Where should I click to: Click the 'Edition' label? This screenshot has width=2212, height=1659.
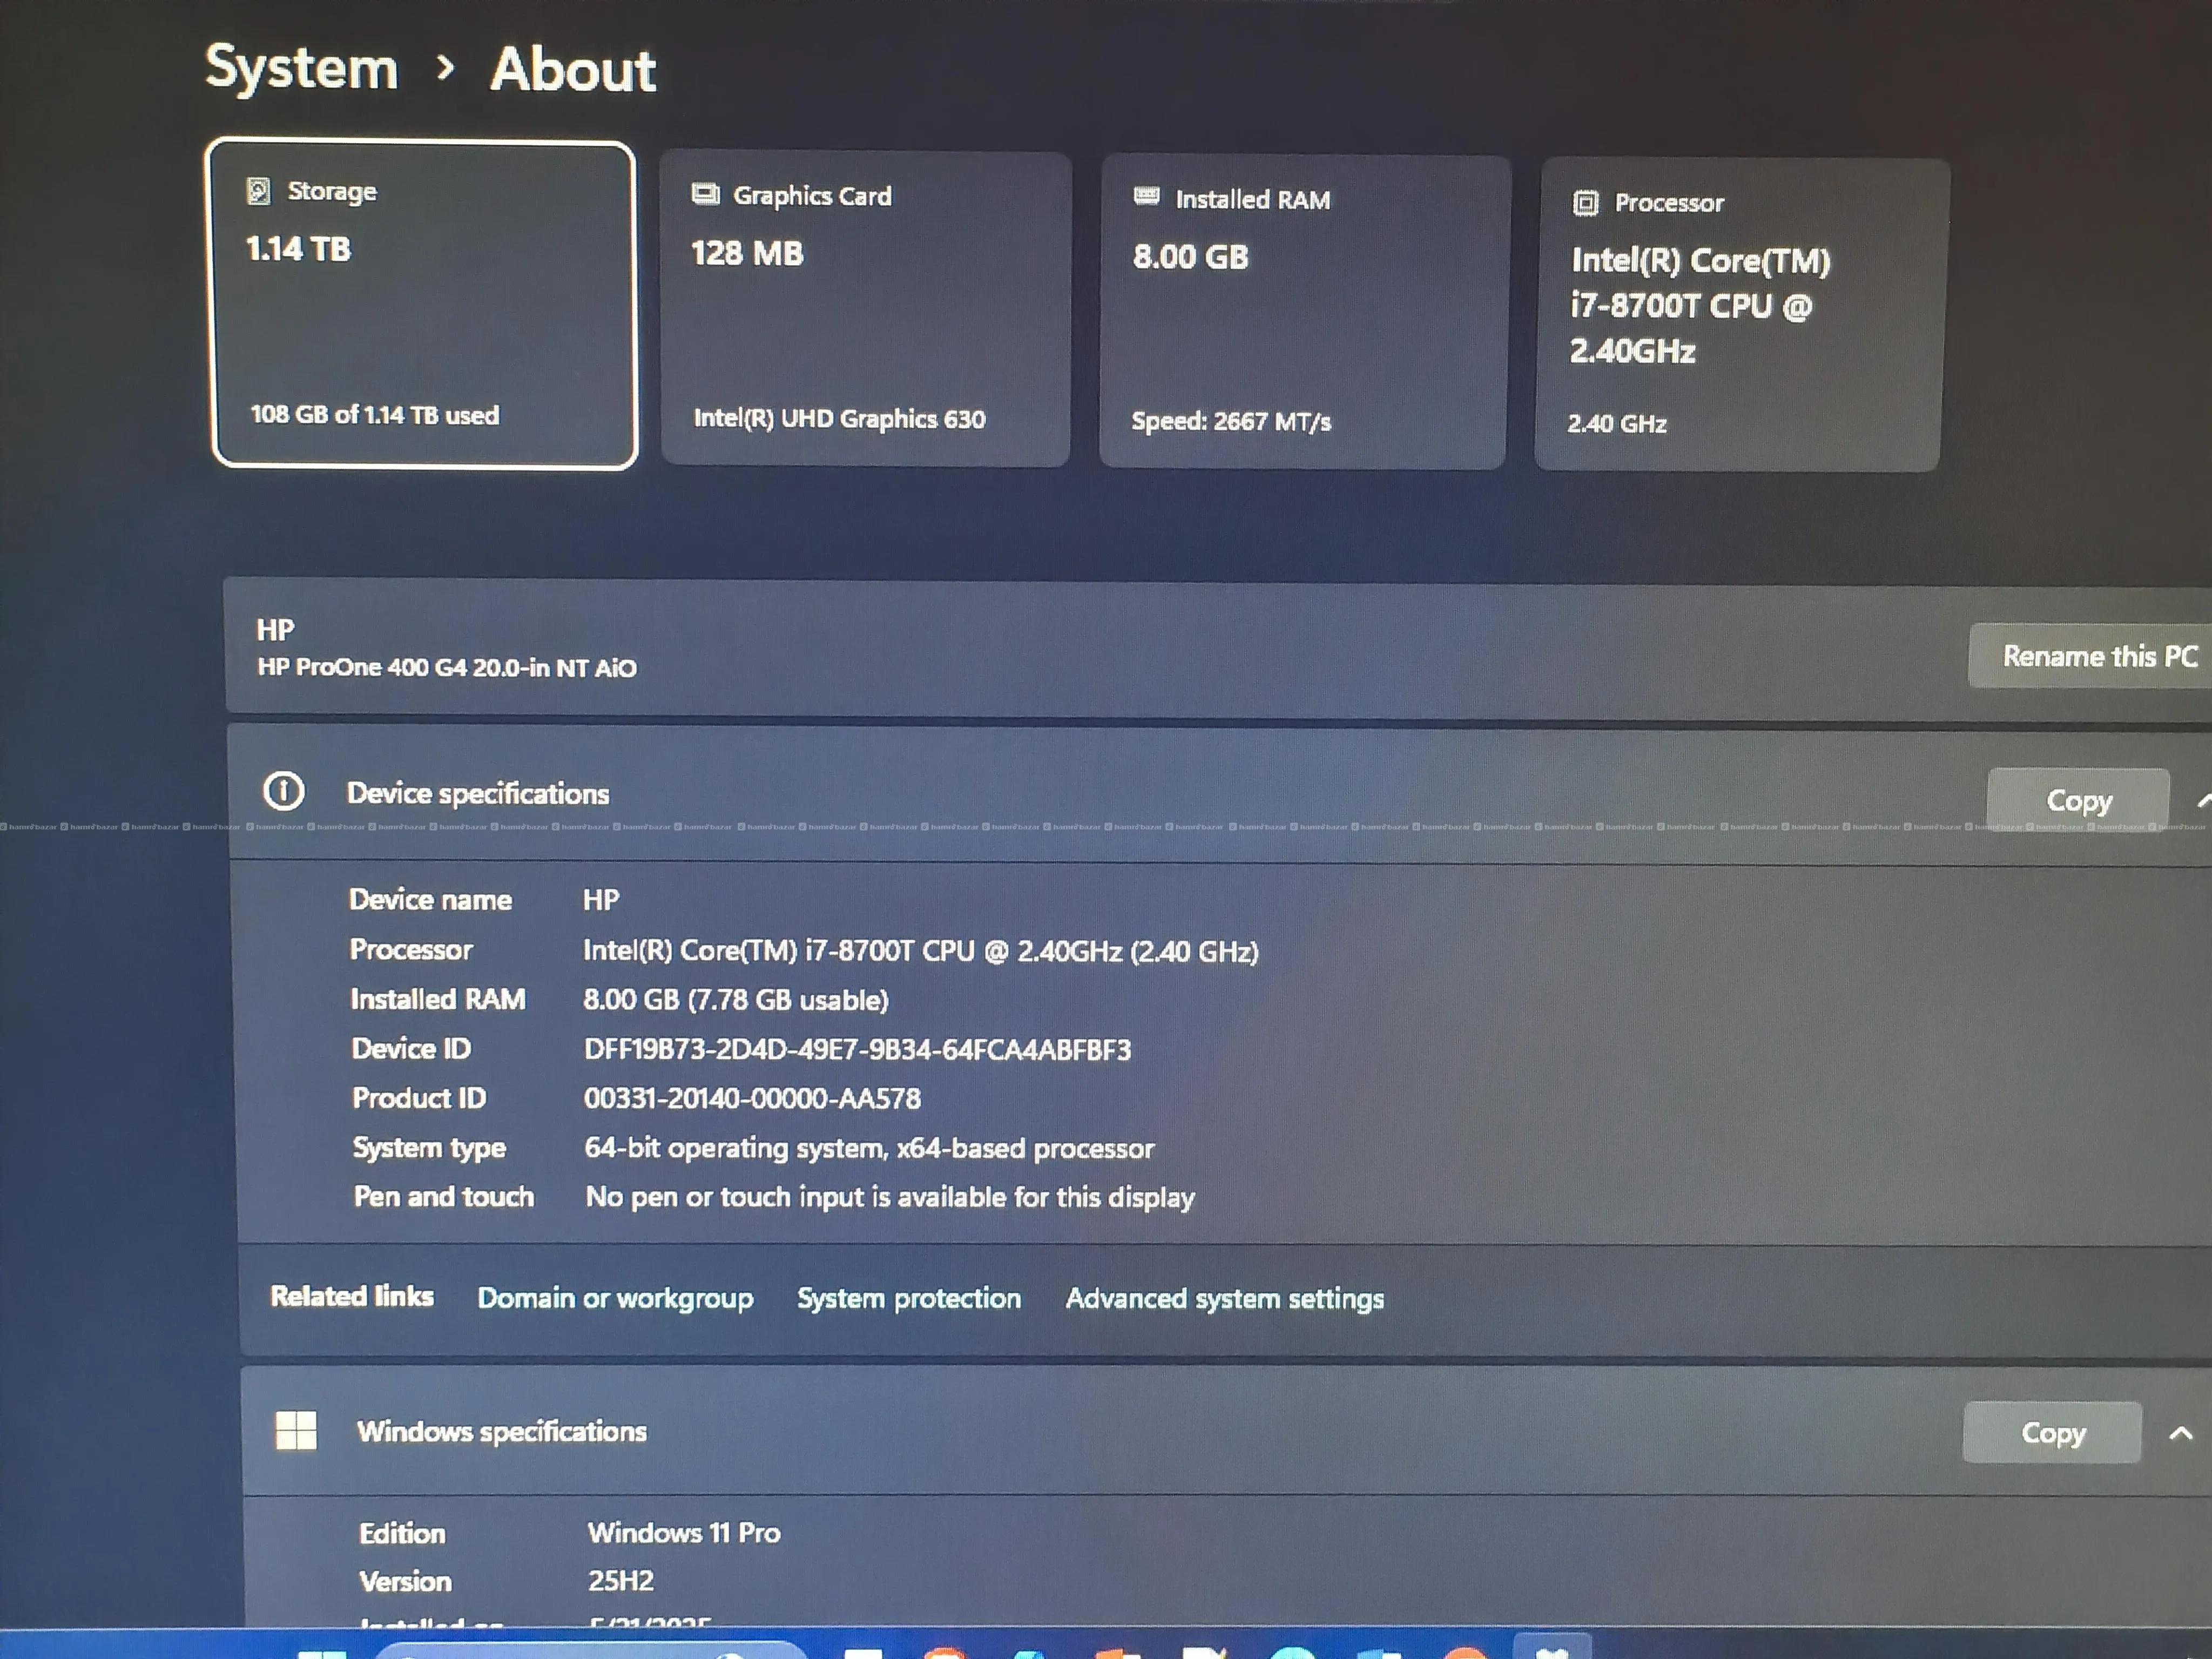point(402,1533)
